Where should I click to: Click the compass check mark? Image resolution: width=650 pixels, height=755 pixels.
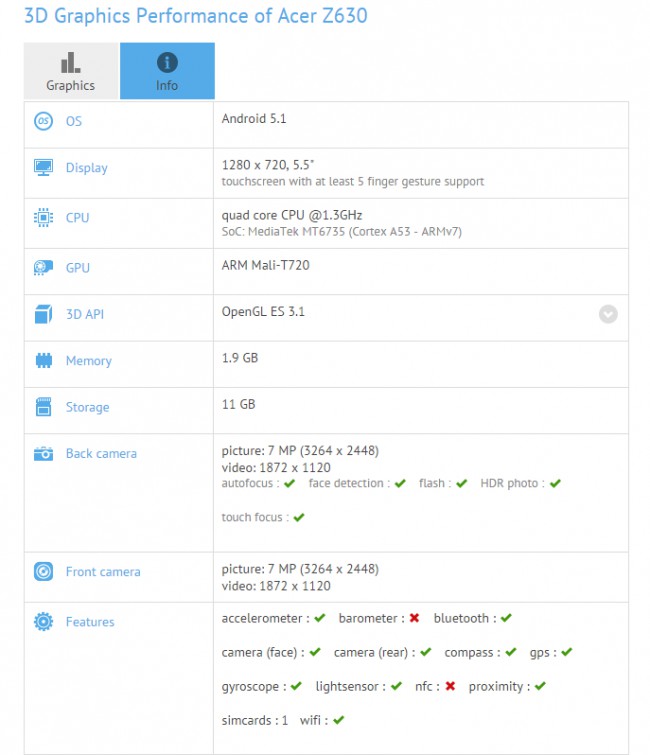coord(511,652)
